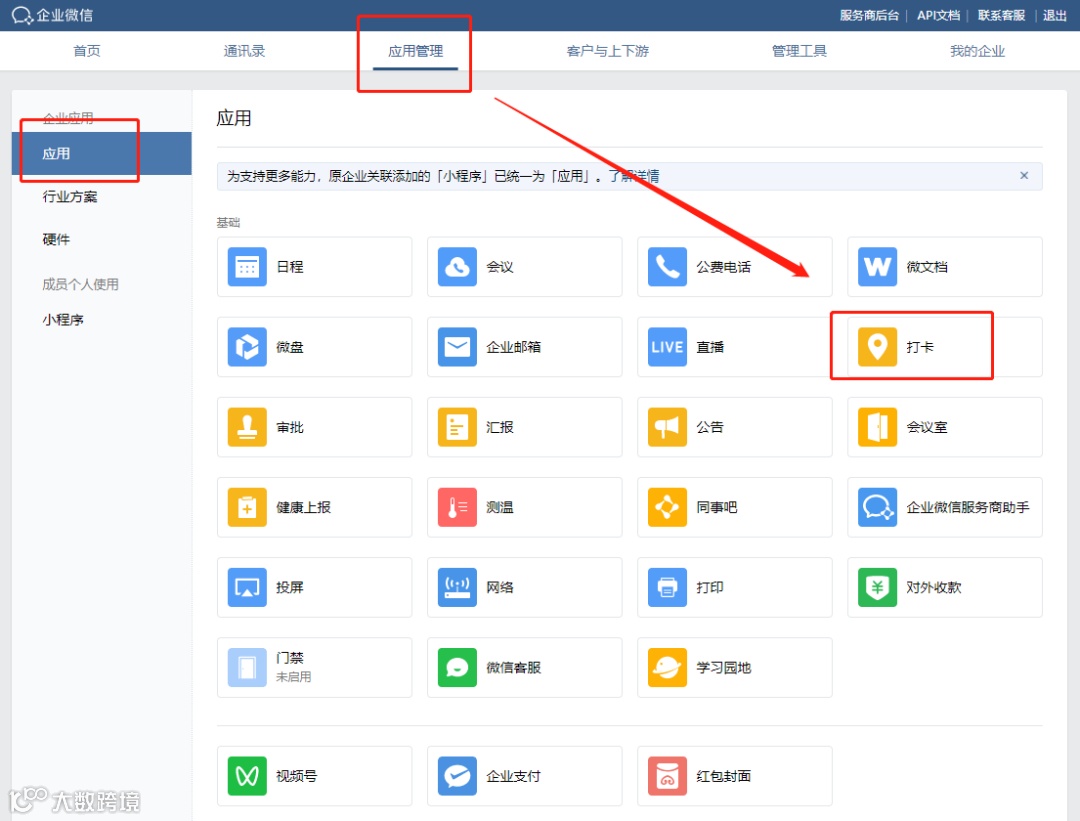Image resolution: width=1080 pixels, height=821 pixels.
Task: Open the 微信客服 chat icon
Action: [x=457, y=667]
